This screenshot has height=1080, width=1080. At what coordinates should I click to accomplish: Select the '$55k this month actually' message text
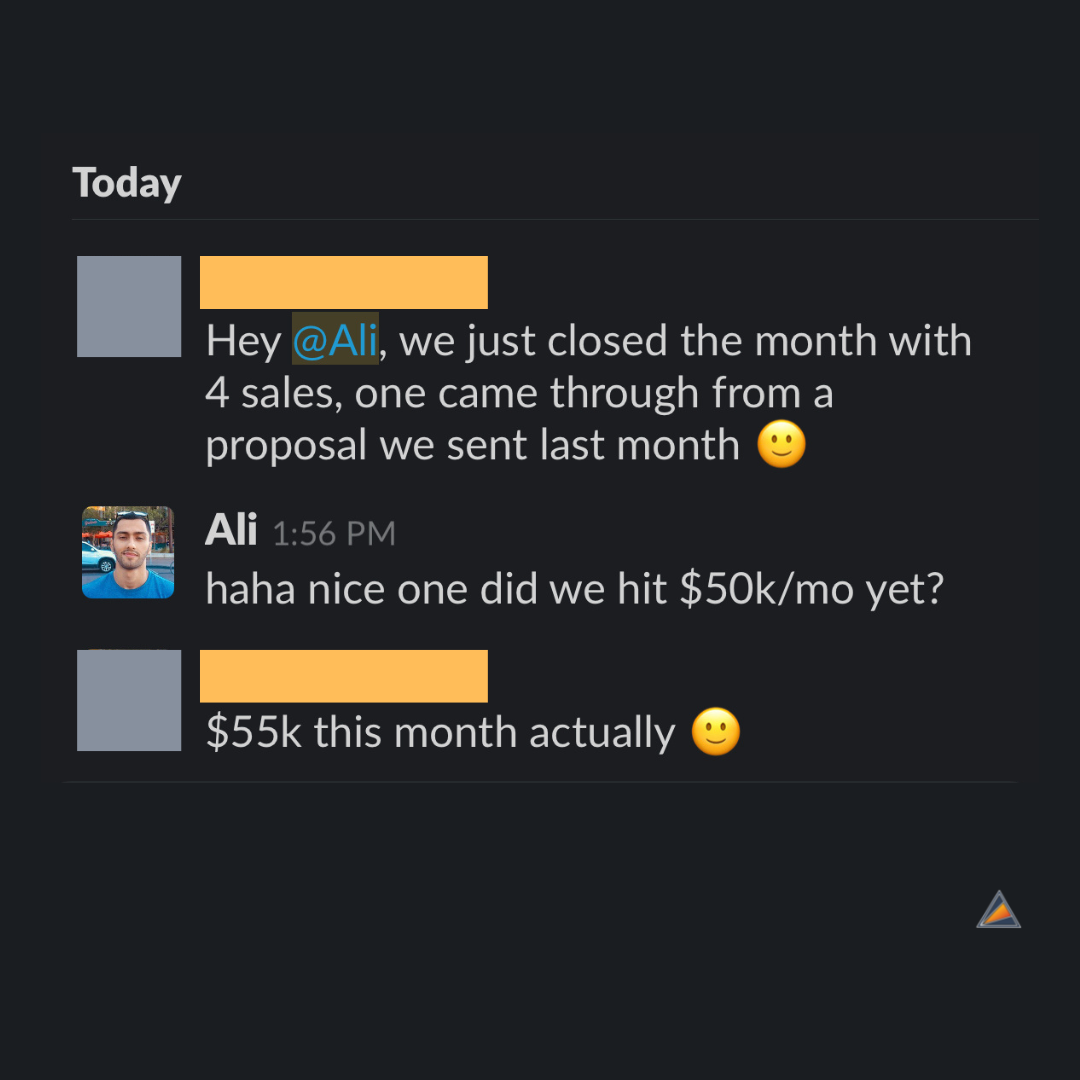(x=440, y=733)
